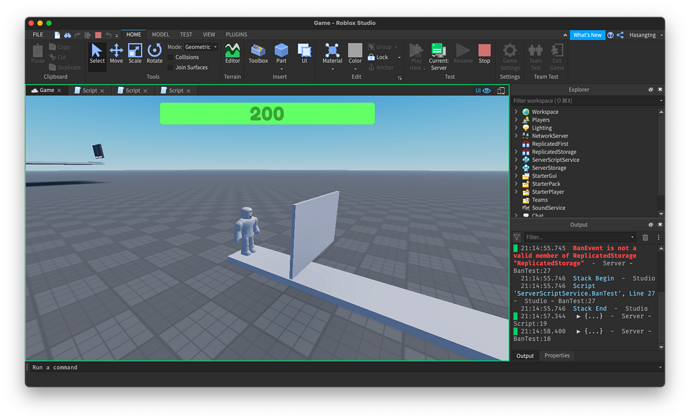The image size is (690, 420).
Task: Click the Output Filter text field
Action: [576, 237]
